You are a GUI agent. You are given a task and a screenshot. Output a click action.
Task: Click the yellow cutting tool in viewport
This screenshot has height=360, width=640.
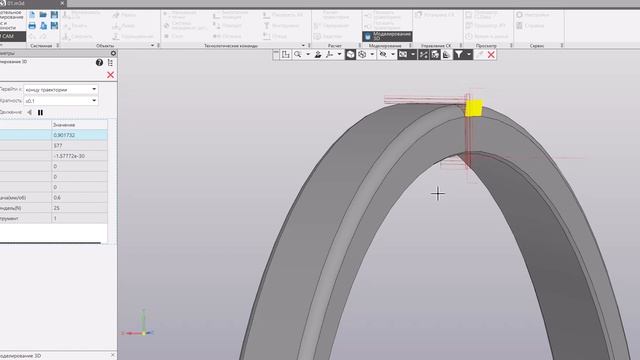[474, 108]
